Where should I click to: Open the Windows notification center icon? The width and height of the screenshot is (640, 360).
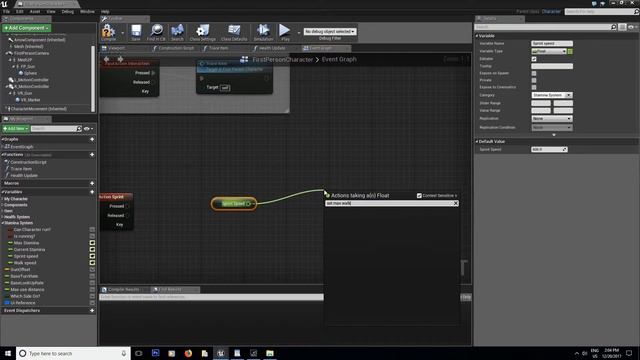click(x=629, y=353)
